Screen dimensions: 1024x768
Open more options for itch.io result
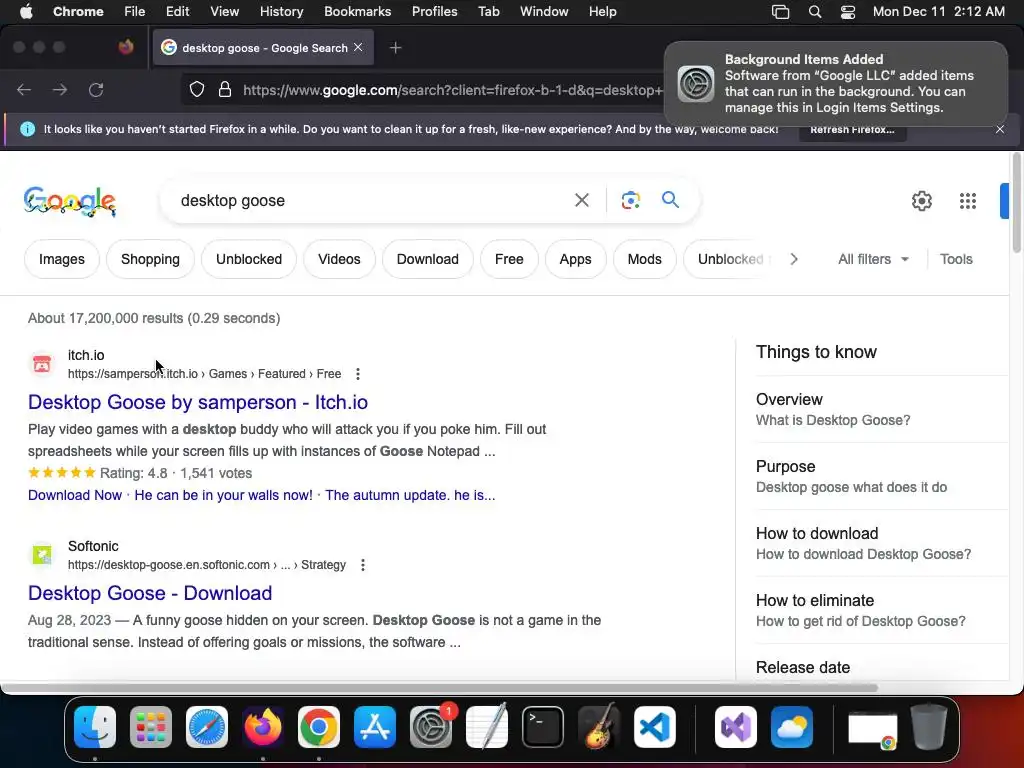tap(357, 374)
